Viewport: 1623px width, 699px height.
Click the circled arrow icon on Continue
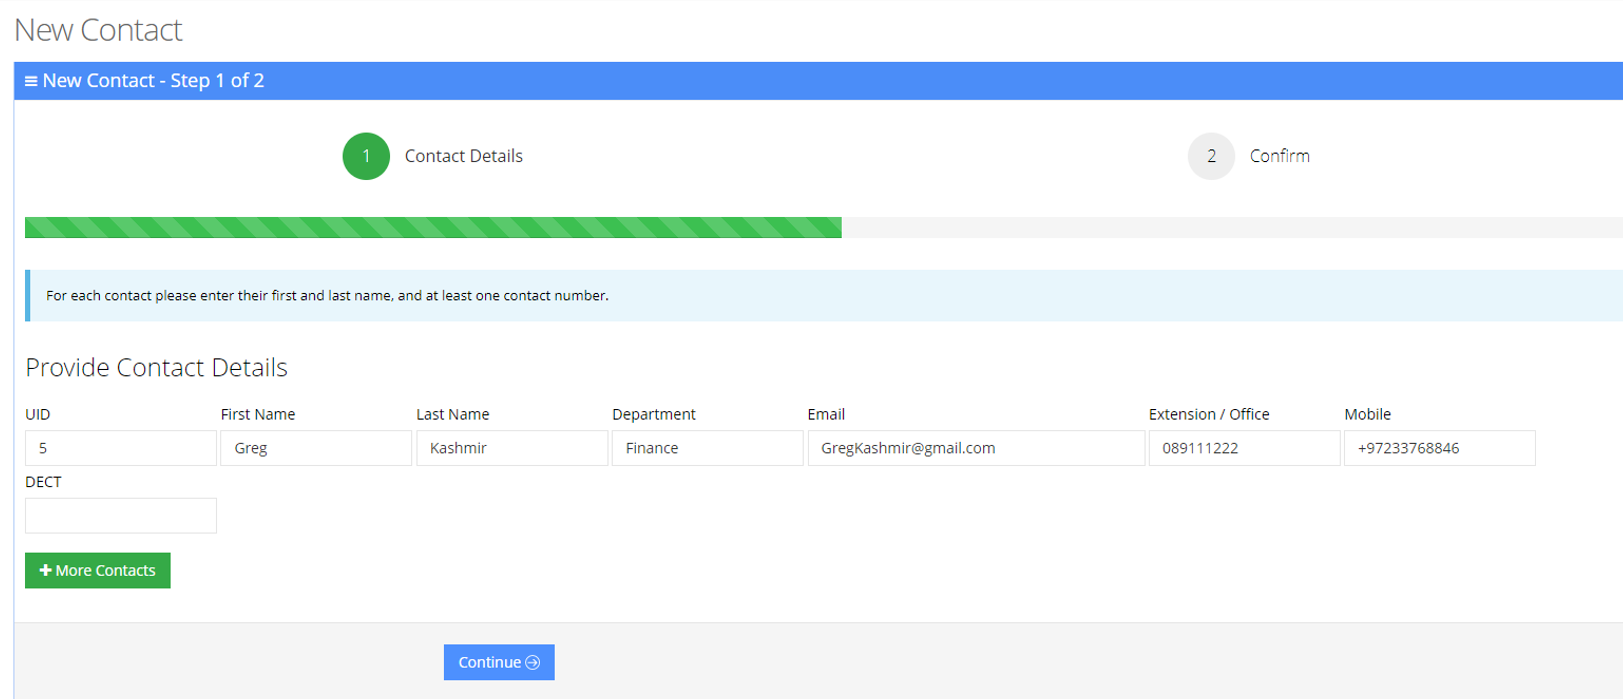click(x=533, y=662)
